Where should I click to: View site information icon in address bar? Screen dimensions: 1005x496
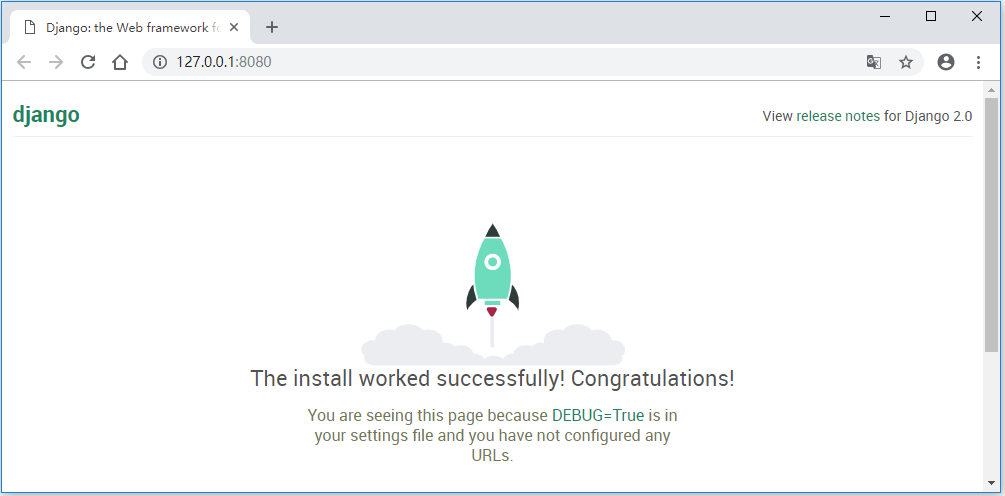(x=160, y=62)
